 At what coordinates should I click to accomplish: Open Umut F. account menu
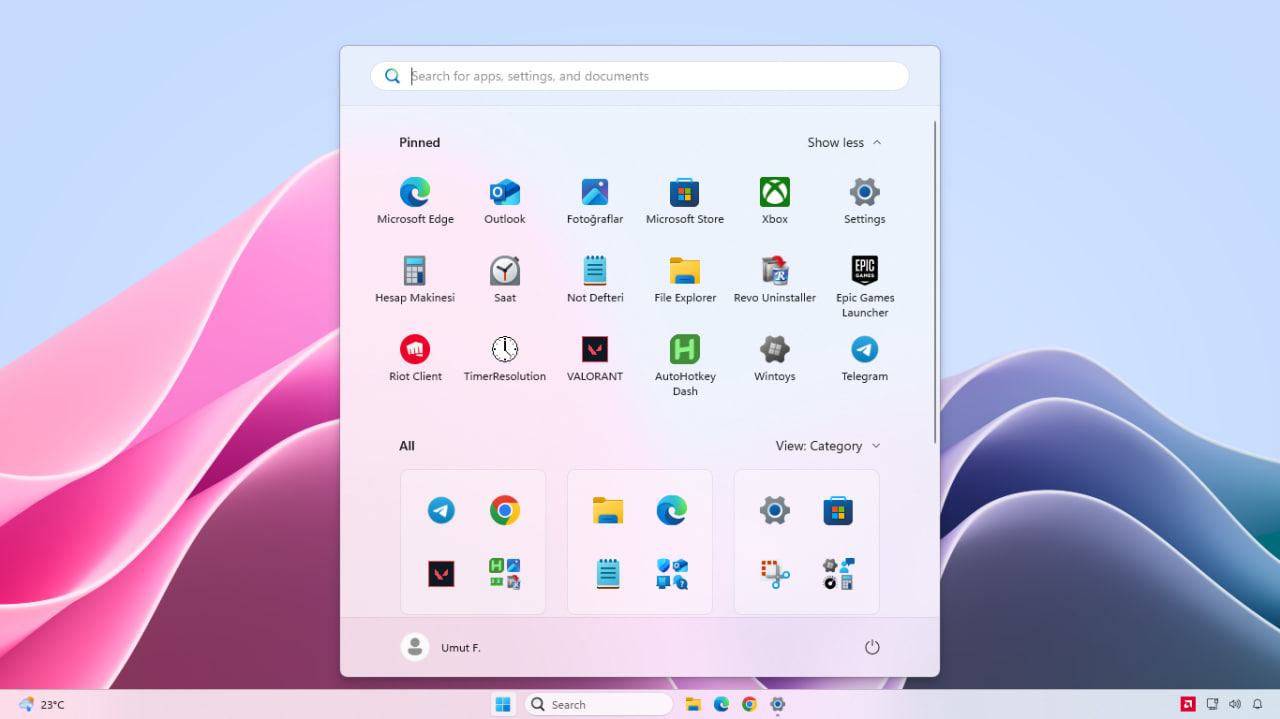(441, 647)
